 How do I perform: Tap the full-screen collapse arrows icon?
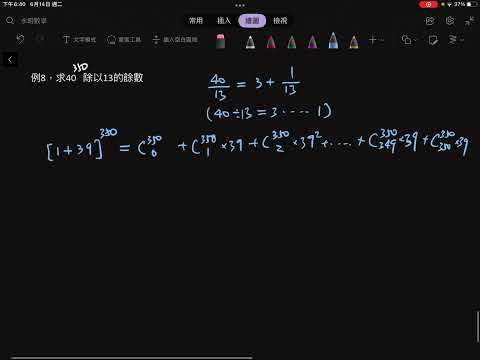click(469, 21)
